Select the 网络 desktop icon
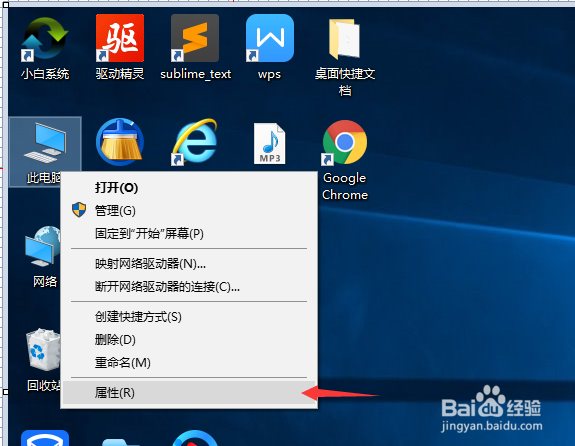Screen dimensions: 575x446 coord(43,246)
